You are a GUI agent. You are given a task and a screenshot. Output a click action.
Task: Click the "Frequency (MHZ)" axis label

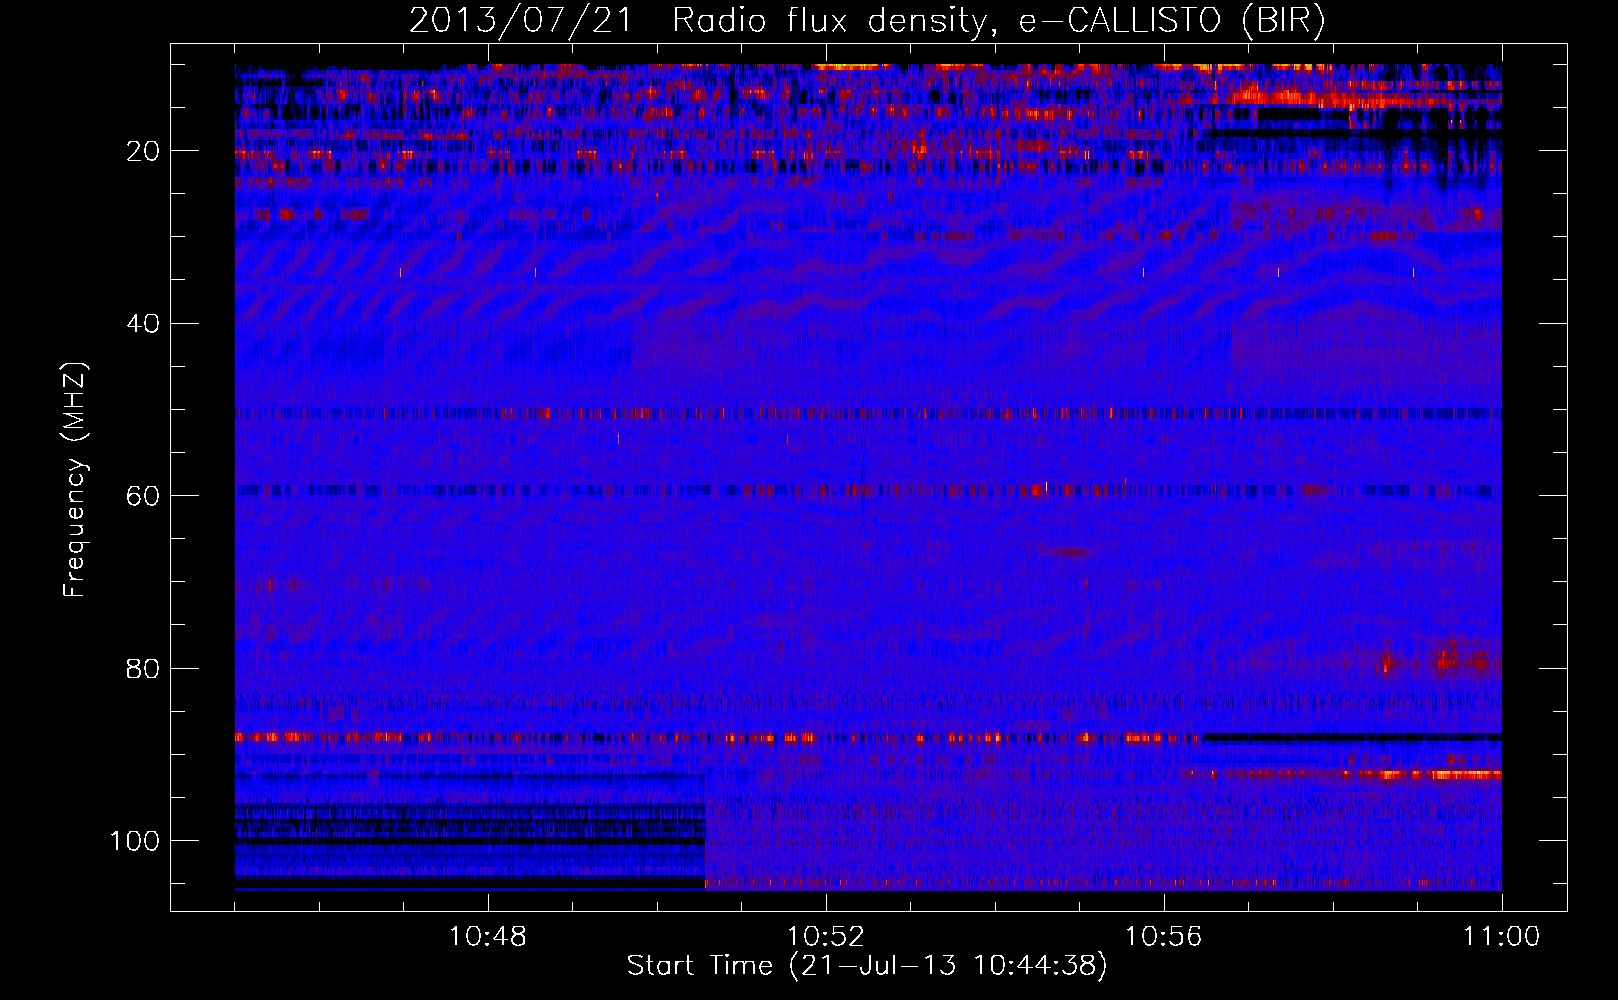[75, 479]
